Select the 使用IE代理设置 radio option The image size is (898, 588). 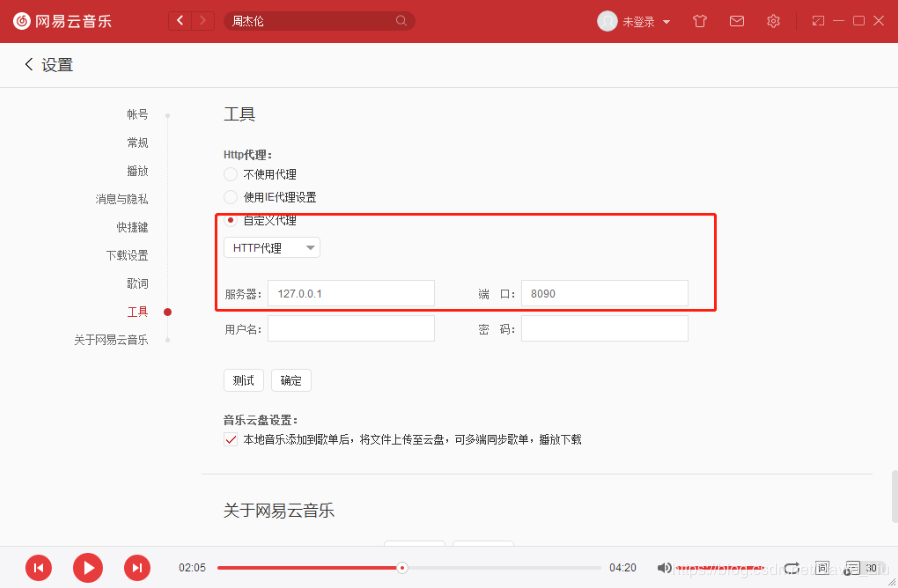[x=230, y=196]
